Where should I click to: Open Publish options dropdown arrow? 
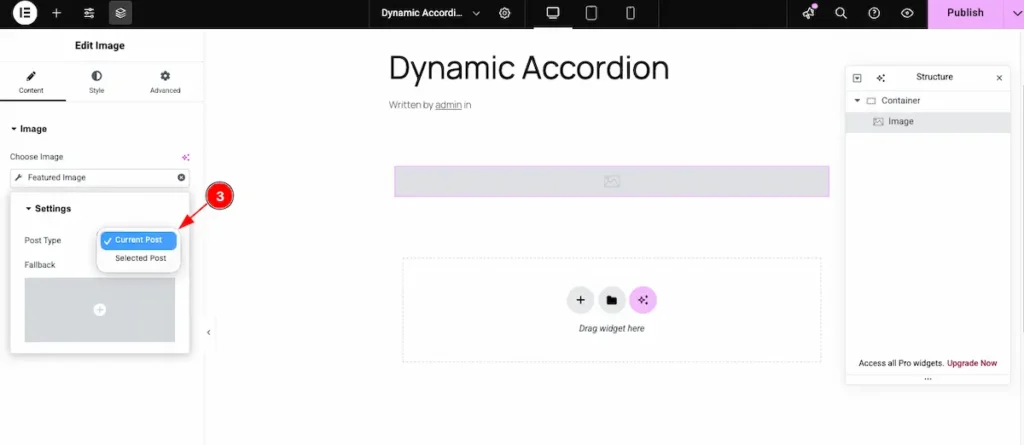tap(1013, 13)
